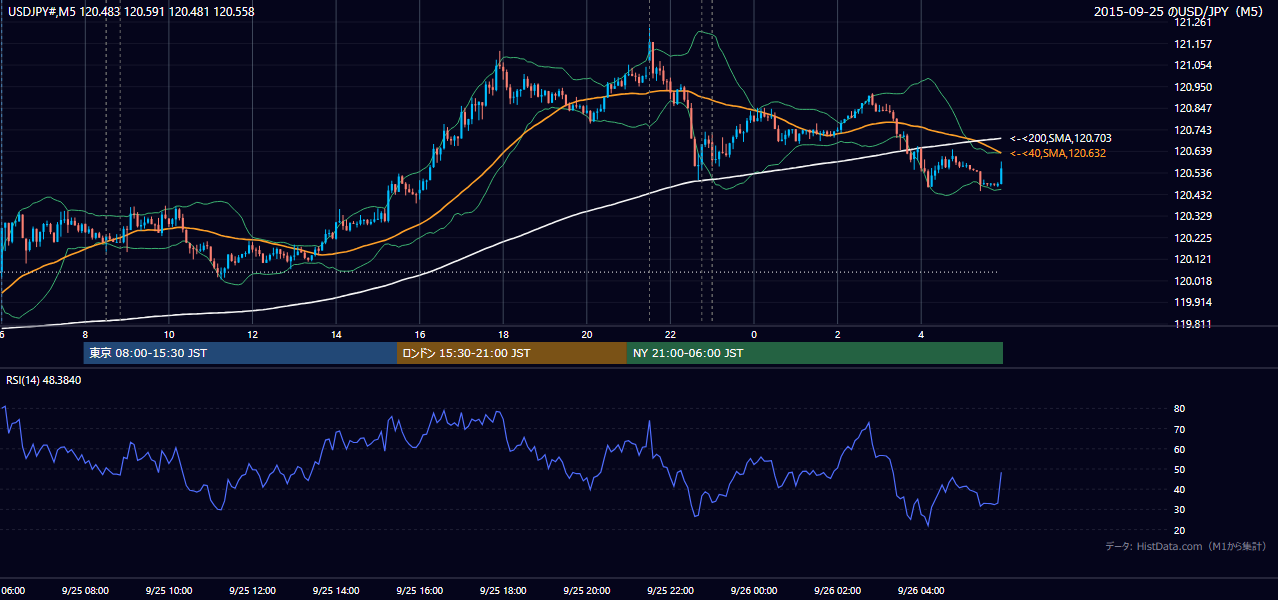
Task: Click price axis value 119.914
Action: click(x=1194, y=302)
